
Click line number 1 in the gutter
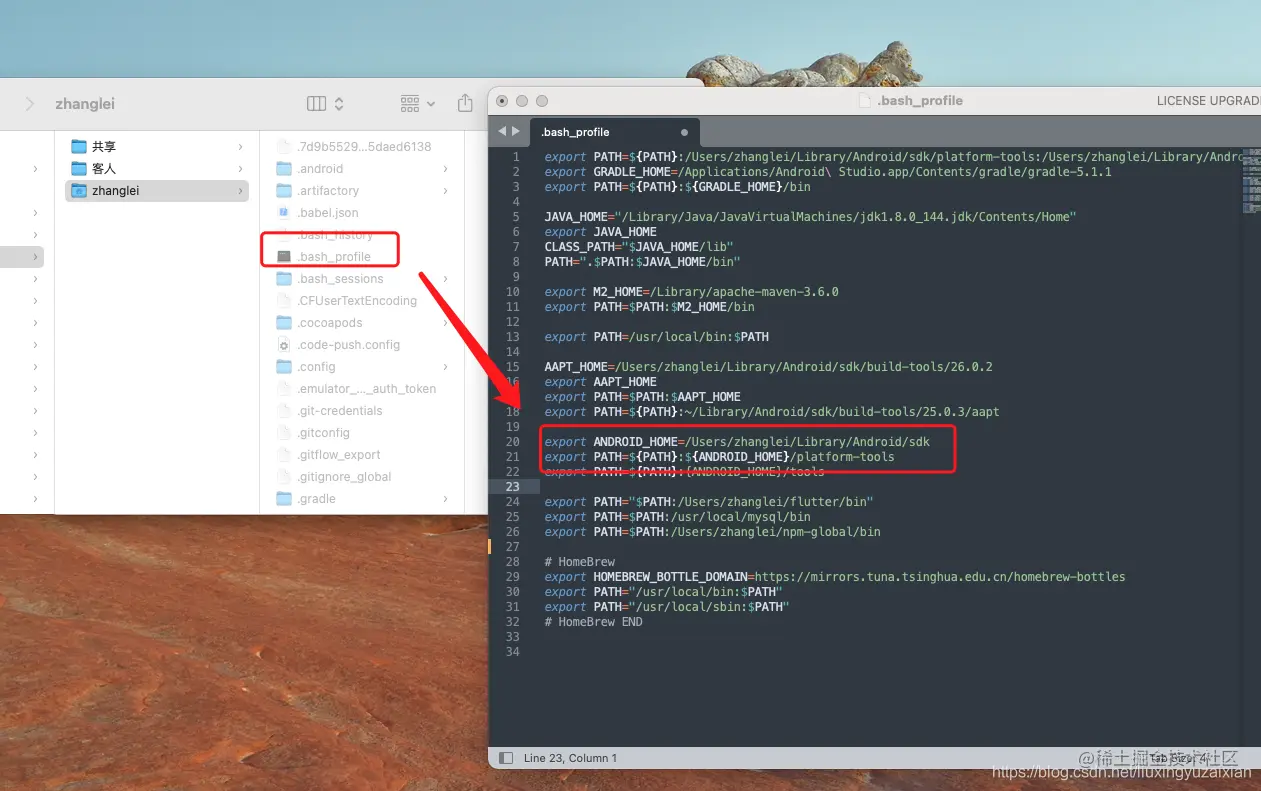(x=516, y=157)
